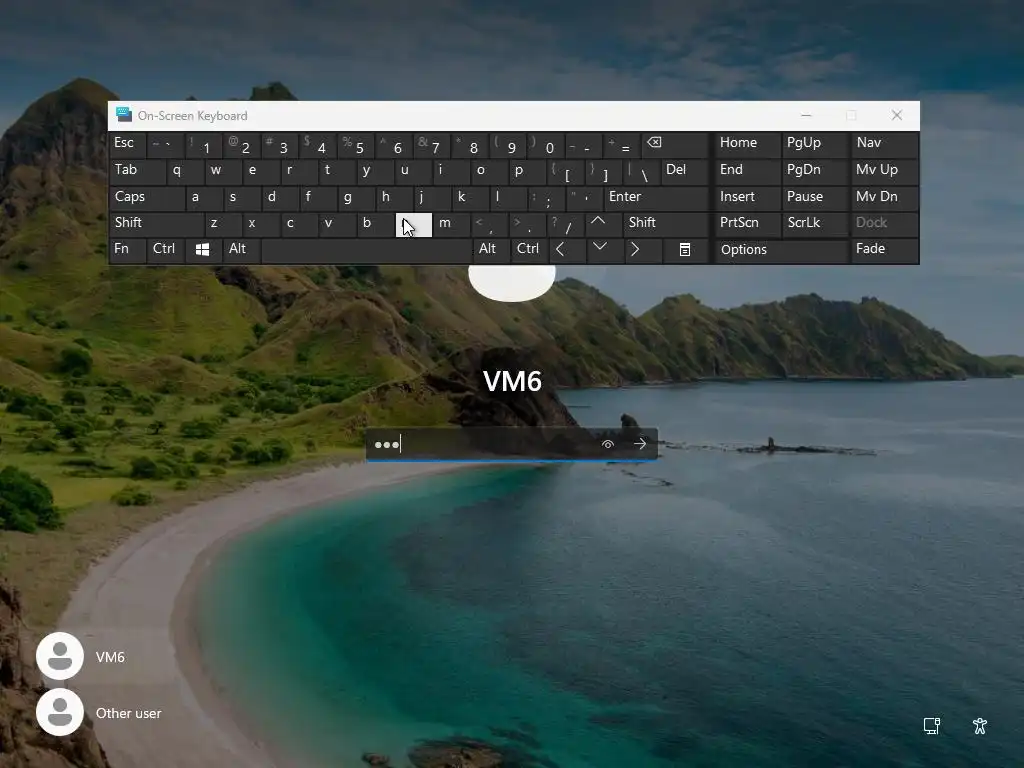Select the Other user avatar
Image resolution: width=1024 pixels, height=768 pixels.
(x=60, y=712)
